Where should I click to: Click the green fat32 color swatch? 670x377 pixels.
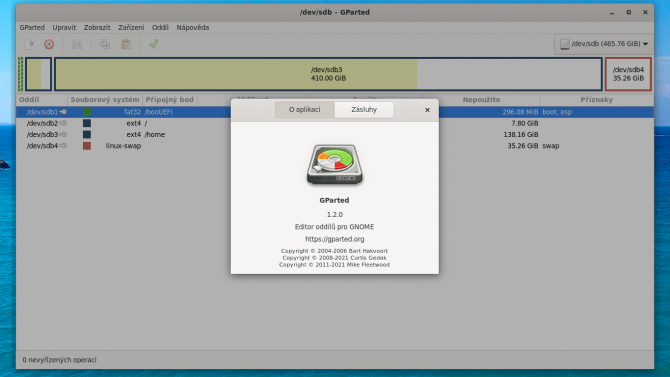coord(87,112)
